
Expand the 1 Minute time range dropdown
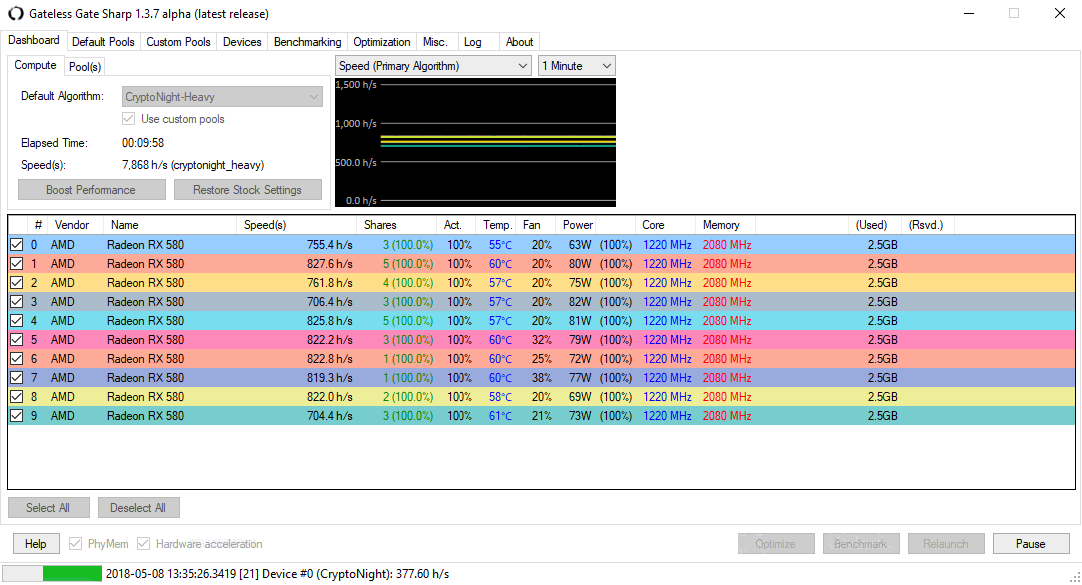pos(576,66)
